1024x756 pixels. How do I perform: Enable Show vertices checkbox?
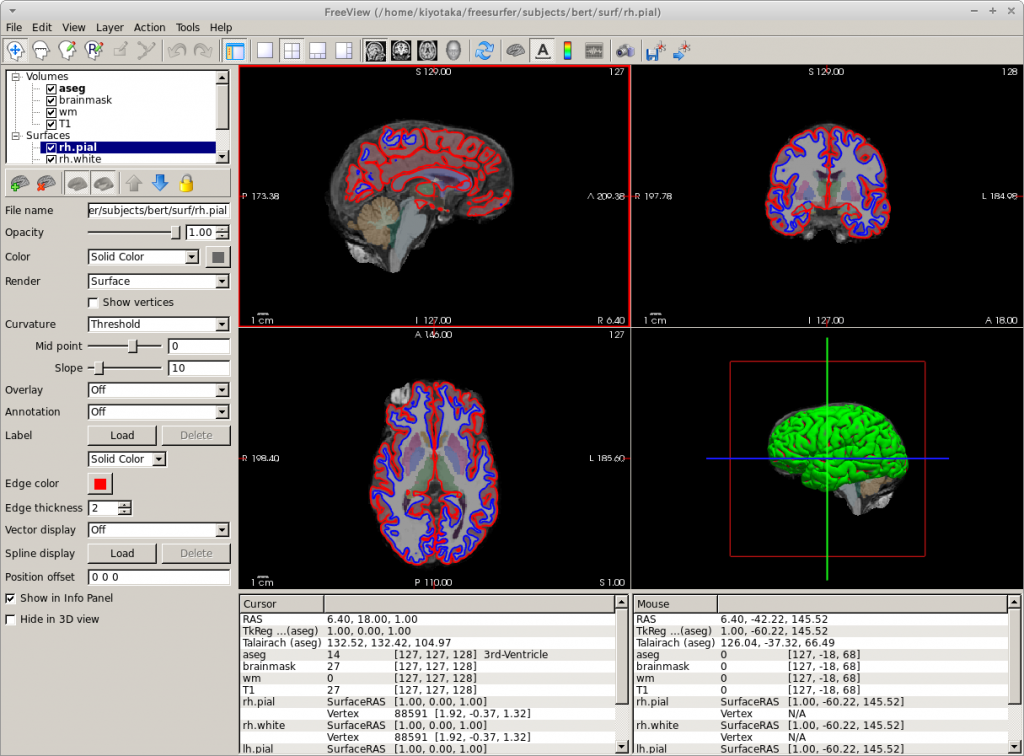tap(94, 302)
